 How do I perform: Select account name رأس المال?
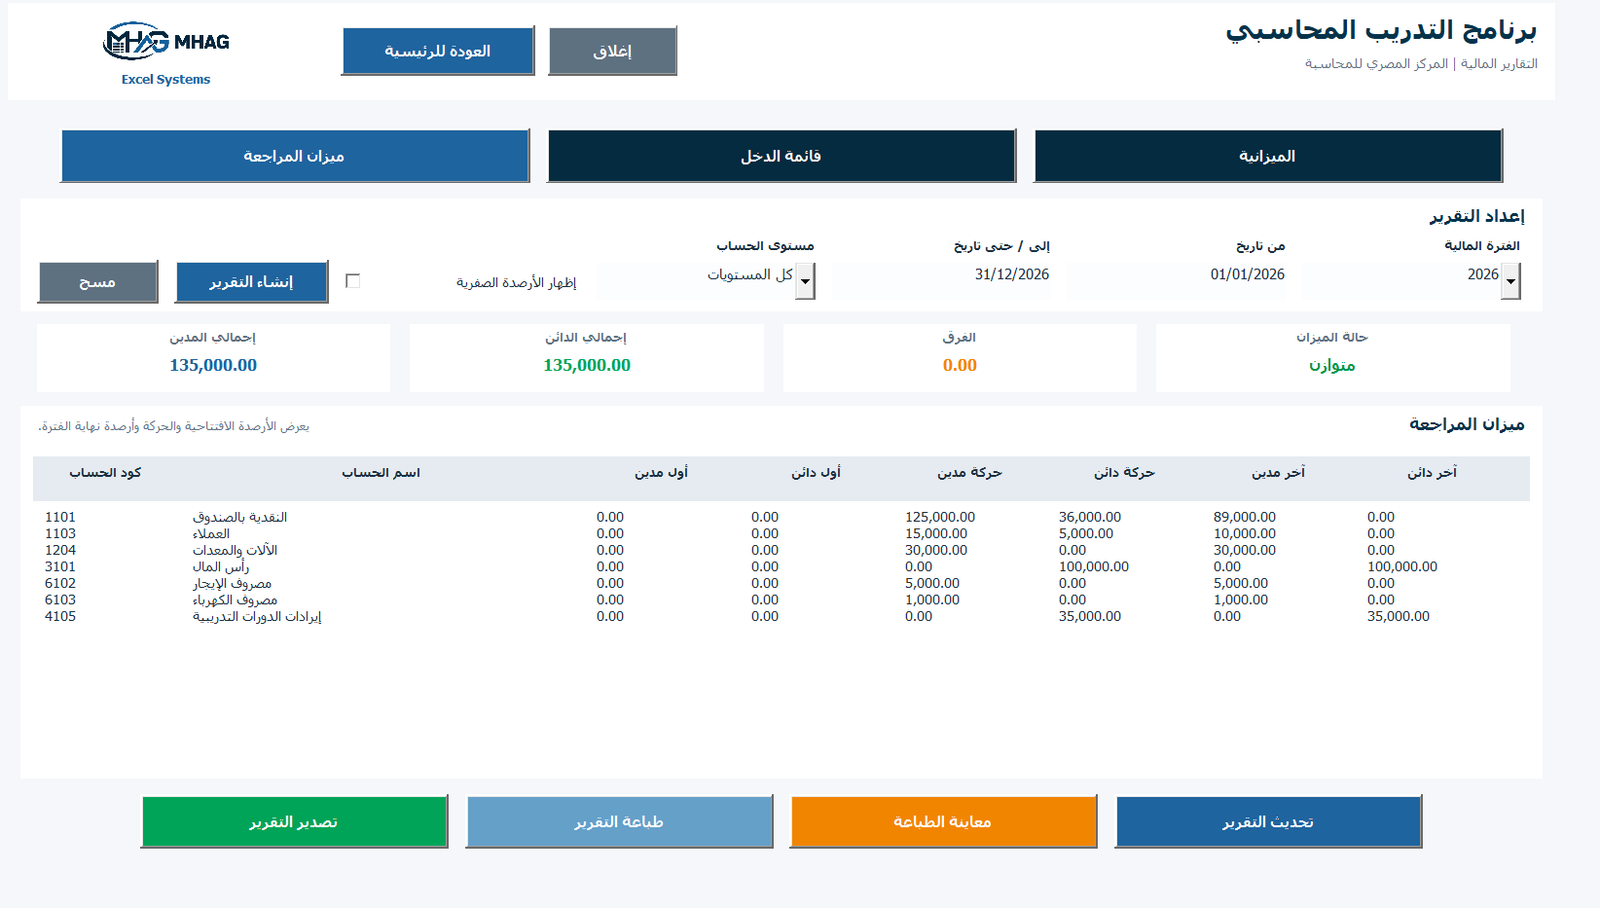point(220,567)
